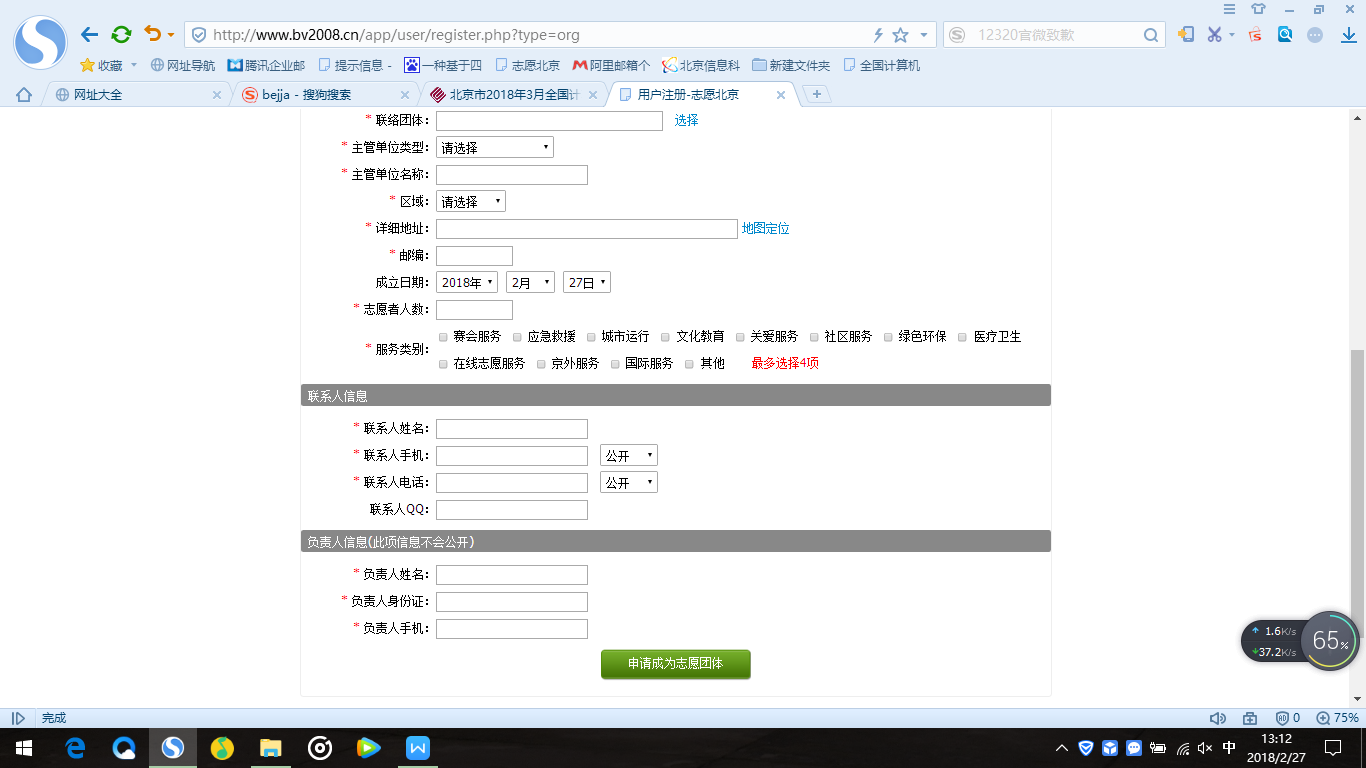This screenshot has height=768, width=1366.
Task: Click the browser back arrow
Action: point(90,35)
